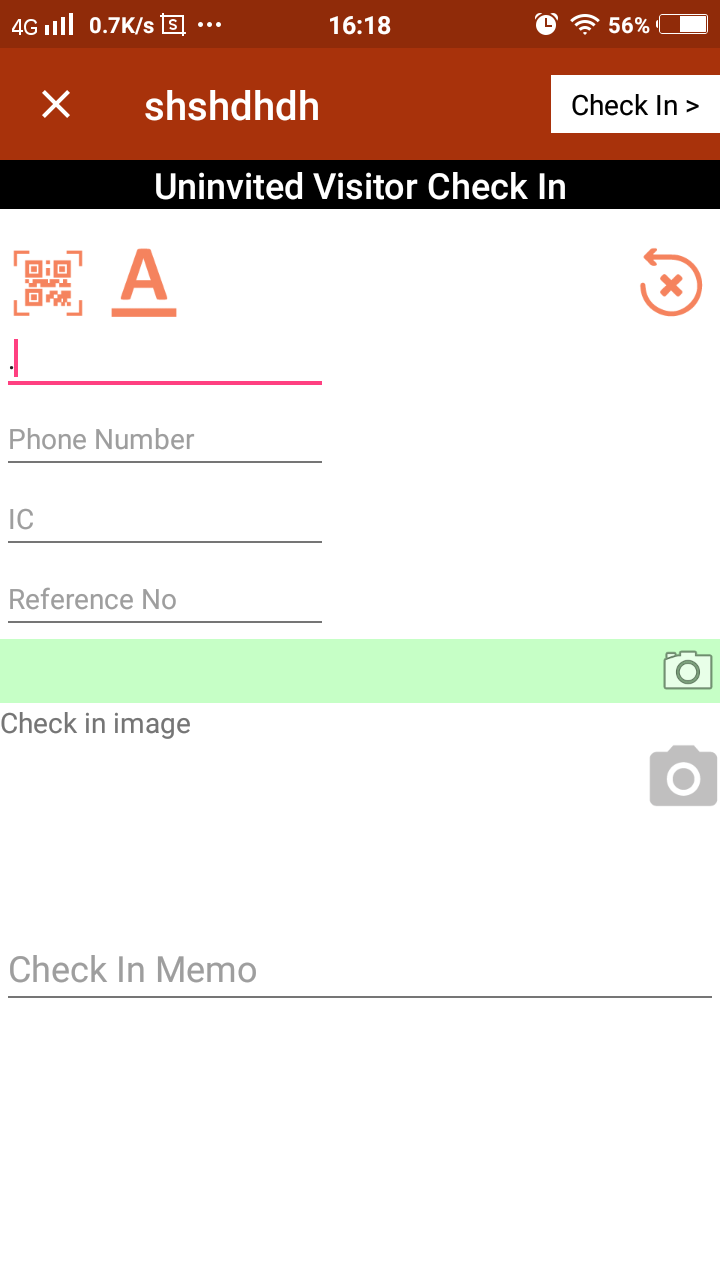Tap the Check In > button
Viewport: 720px width, 1280px height.
pyautogui.click(x=635, y=104)
